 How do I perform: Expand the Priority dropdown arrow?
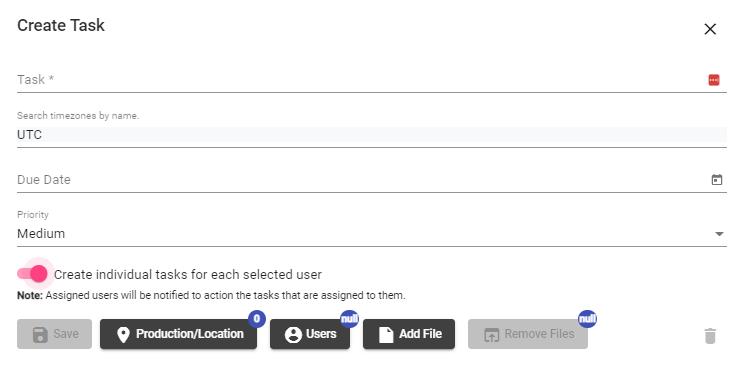point(719,234)
